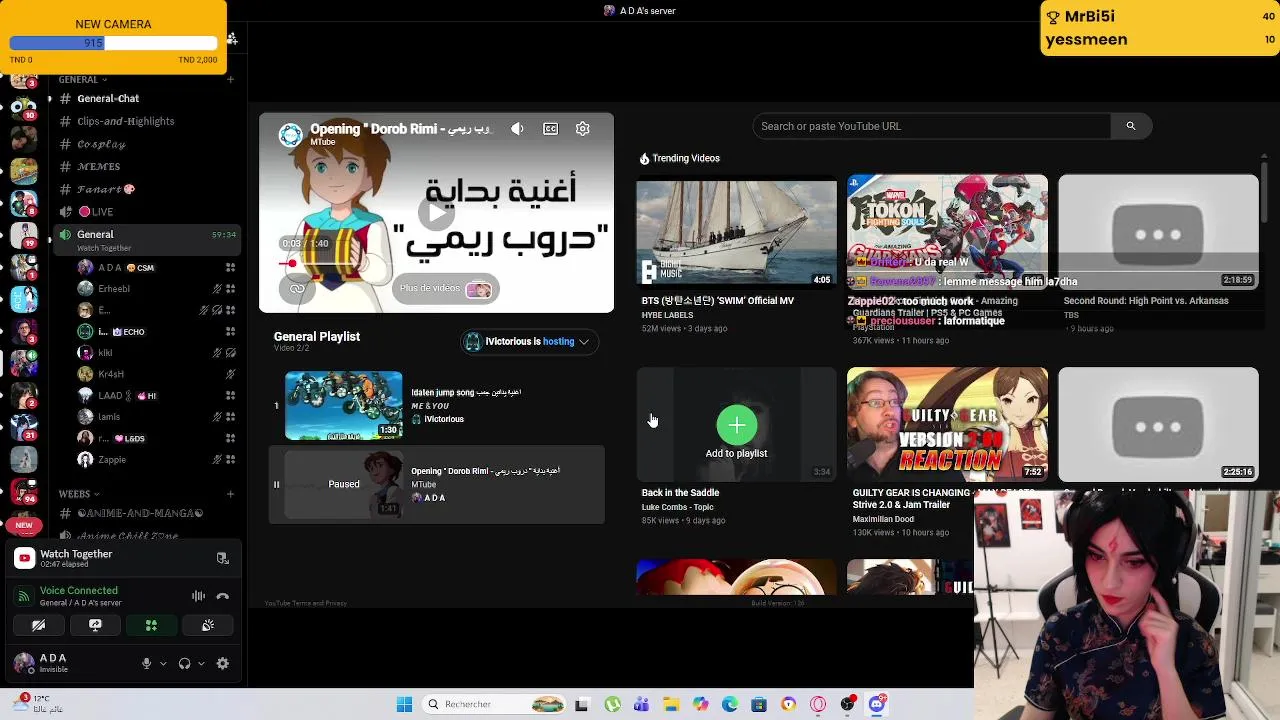Expand the 'iVictorious is hosting' dropdown
Viewport: 1280px width, 720px height.
tap(529, 342)
